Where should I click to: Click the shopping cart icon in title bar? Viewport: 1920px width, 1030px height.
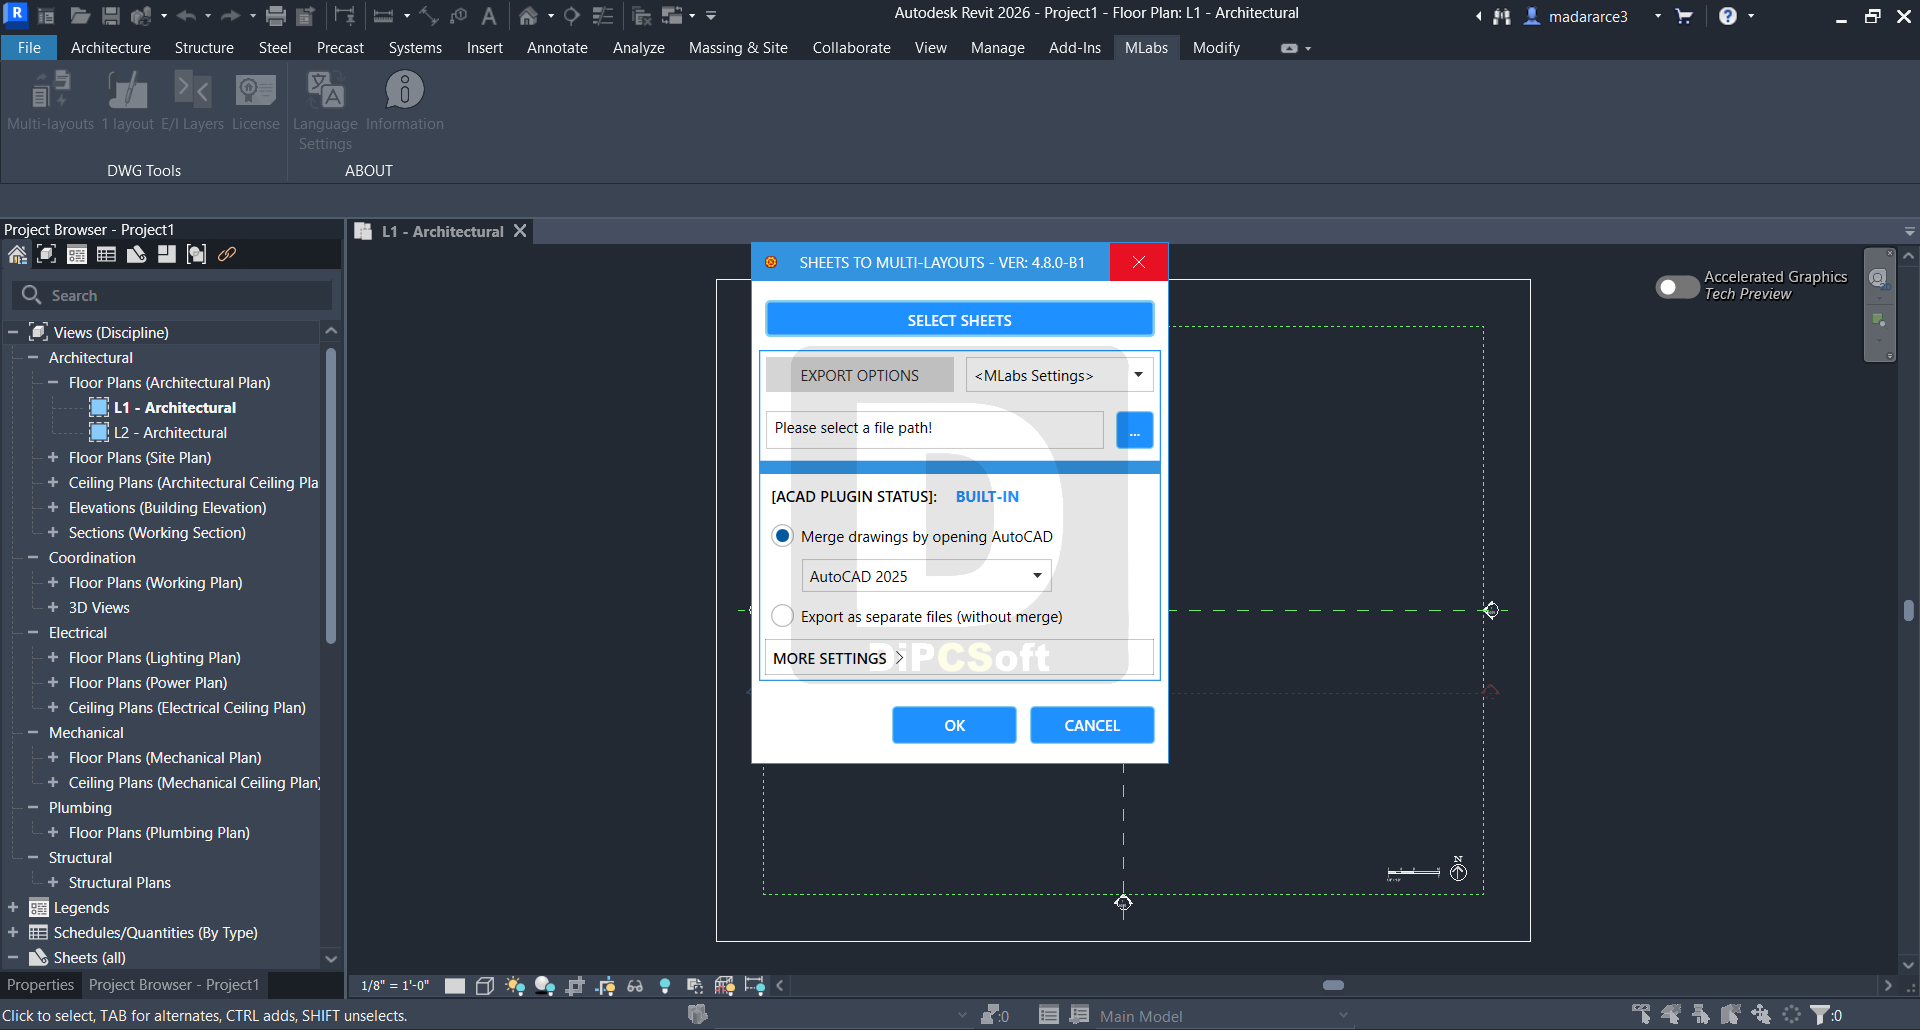pos(1684,16)
